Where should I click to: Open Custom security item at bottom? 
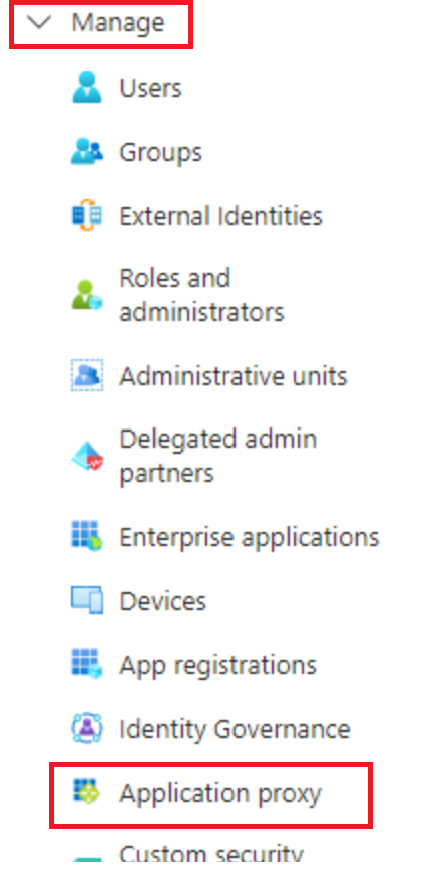212,853
